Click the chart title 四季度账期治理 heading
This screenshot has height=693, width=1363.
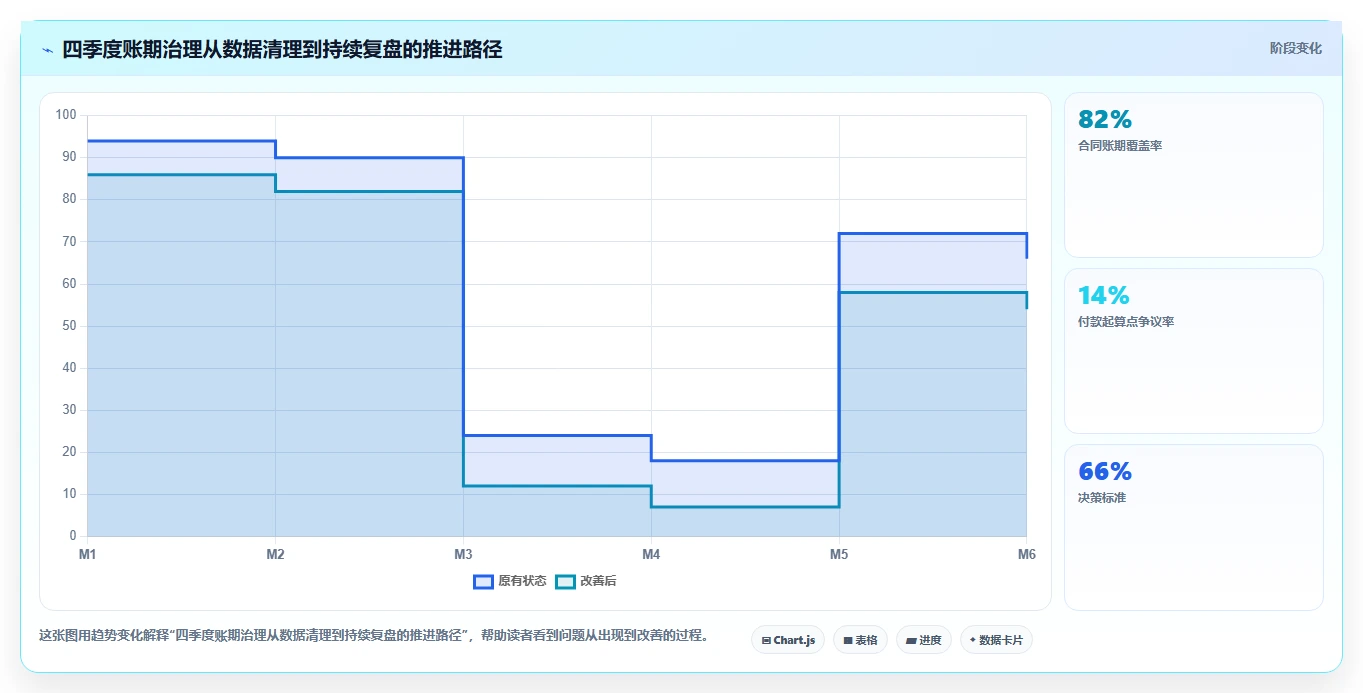tap(282, 50)
